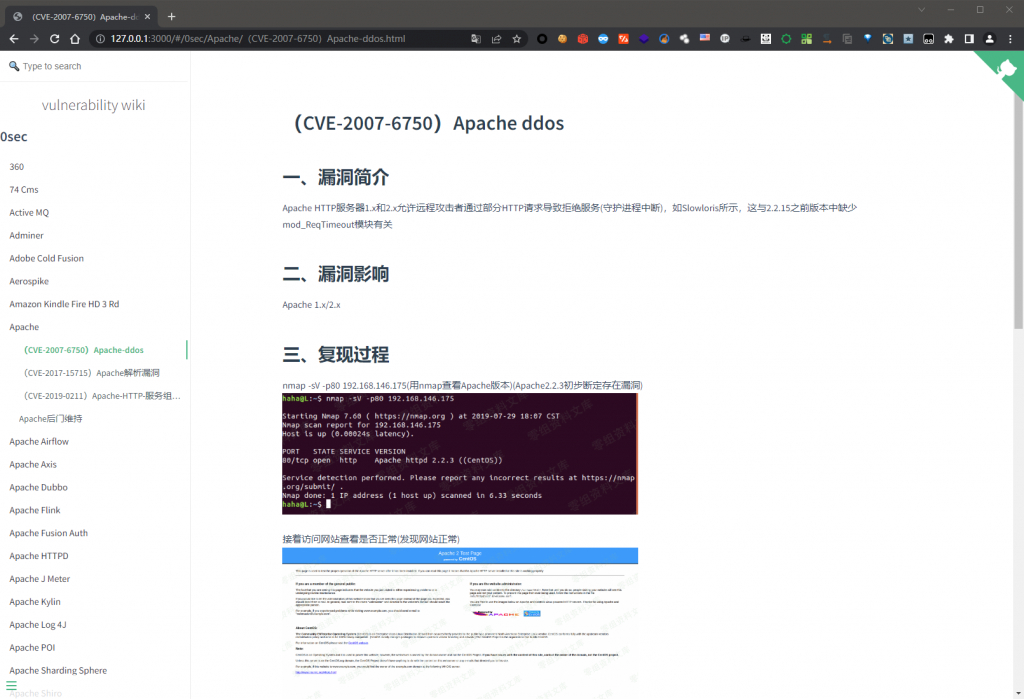
Task: Click the 一、漏洞简介 heading
Action: coord(336,177)
